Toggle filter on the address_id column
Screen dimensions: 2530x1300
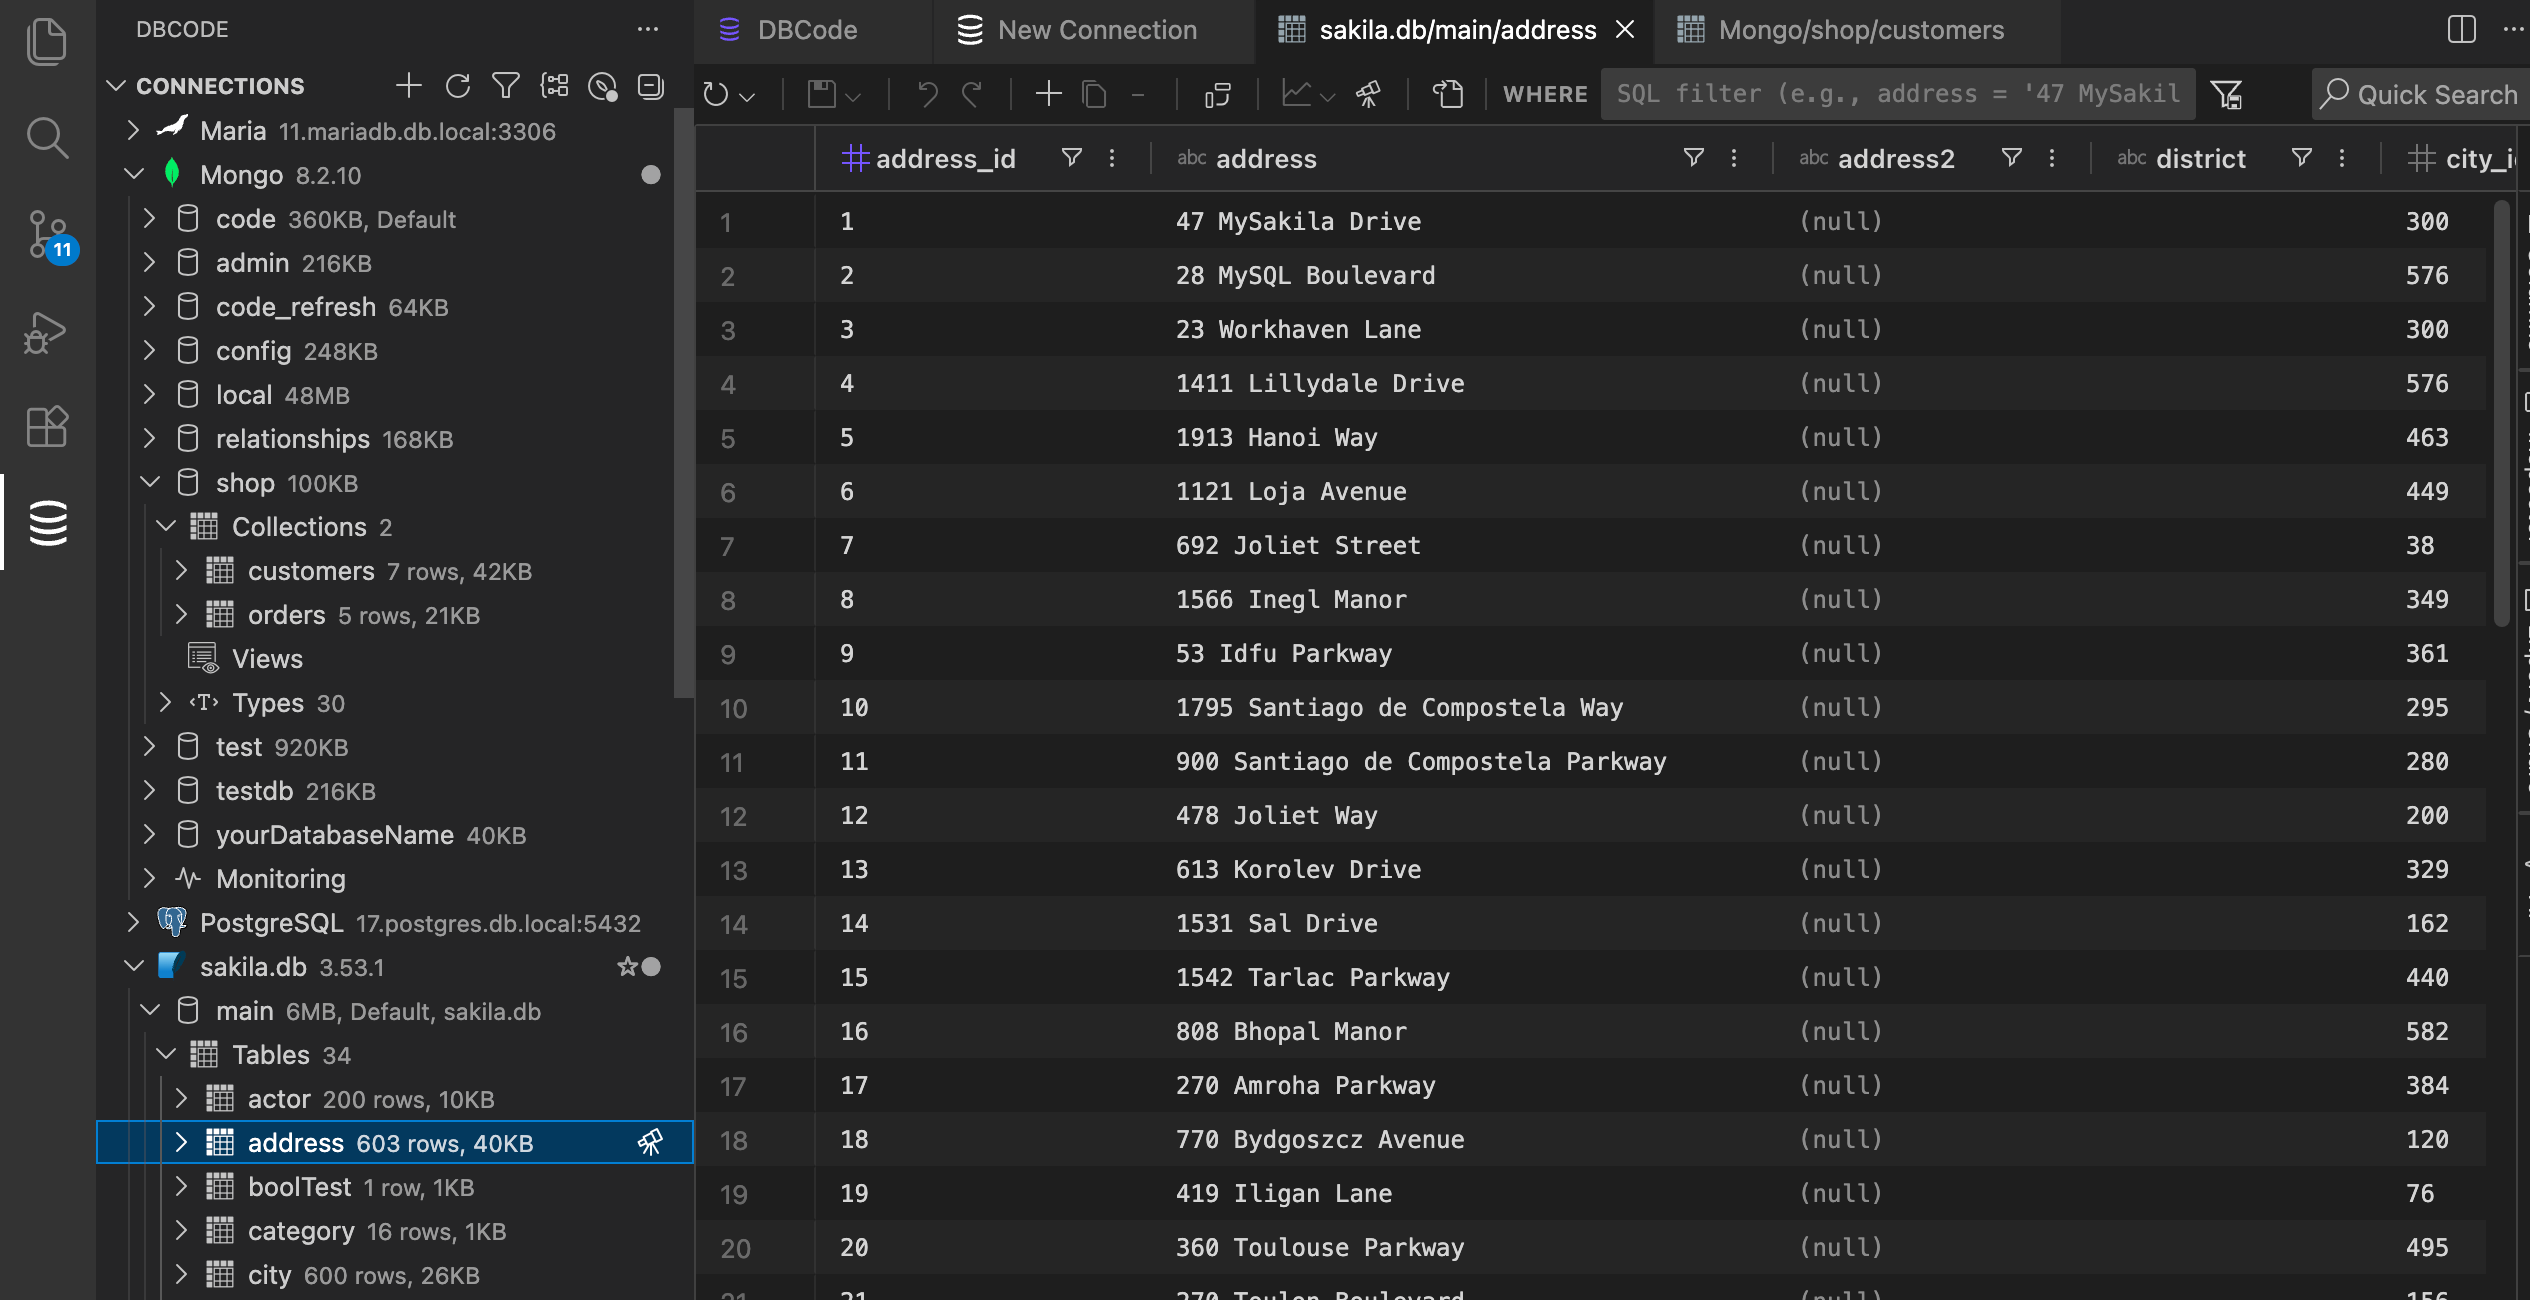coord(1071,158)
